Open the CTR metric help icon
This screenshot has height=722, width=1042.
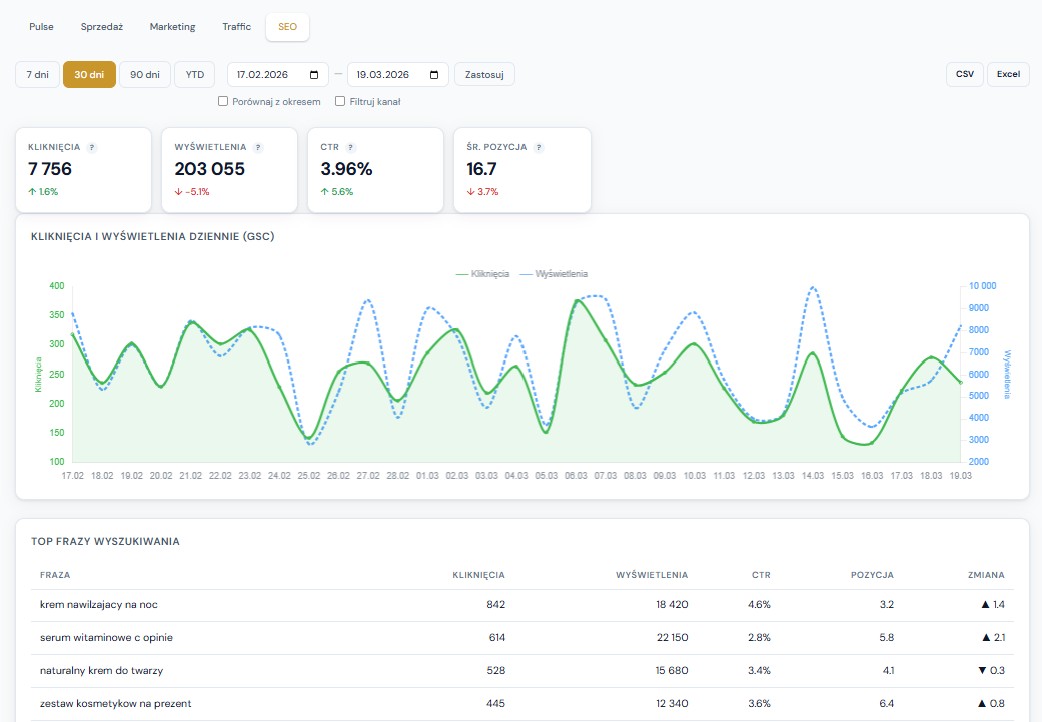pos(350,147)
